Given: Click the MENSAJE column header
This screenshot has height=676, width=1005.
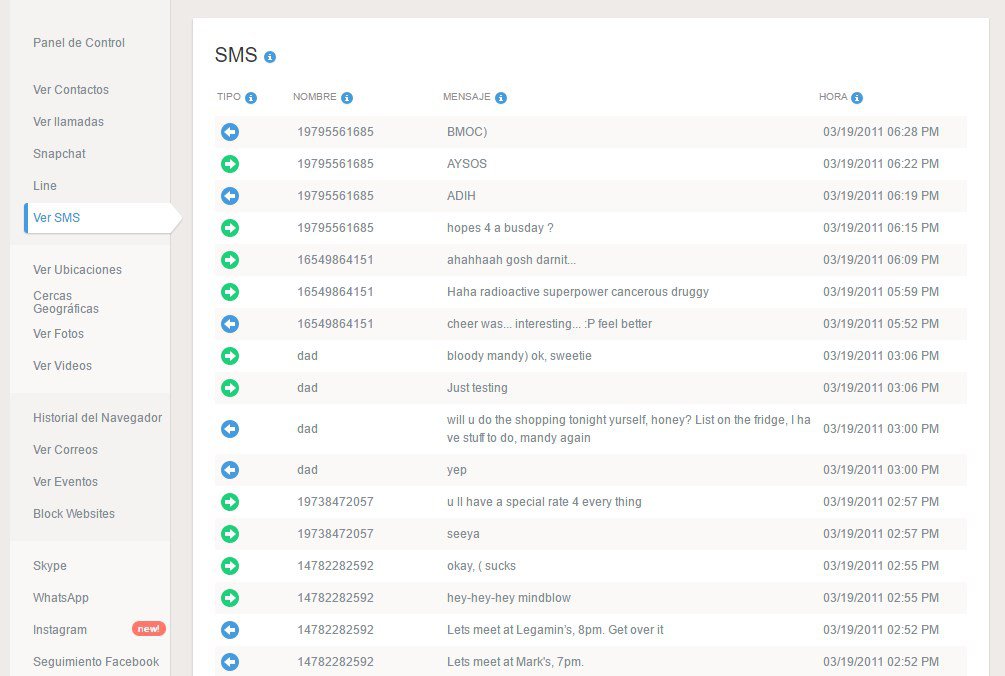Looking at the screenshot, I should (467, 97).
